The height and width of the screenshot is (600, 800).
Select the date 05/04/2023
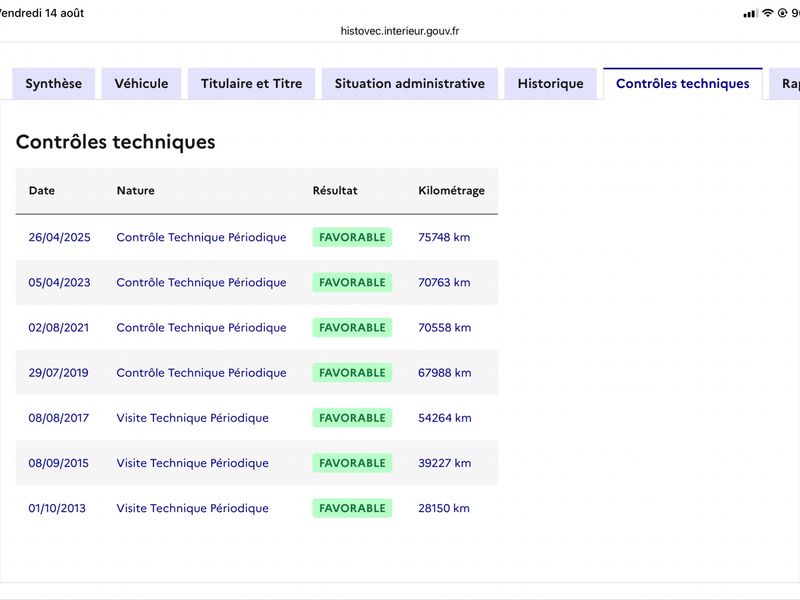click(x=60, y=283)
